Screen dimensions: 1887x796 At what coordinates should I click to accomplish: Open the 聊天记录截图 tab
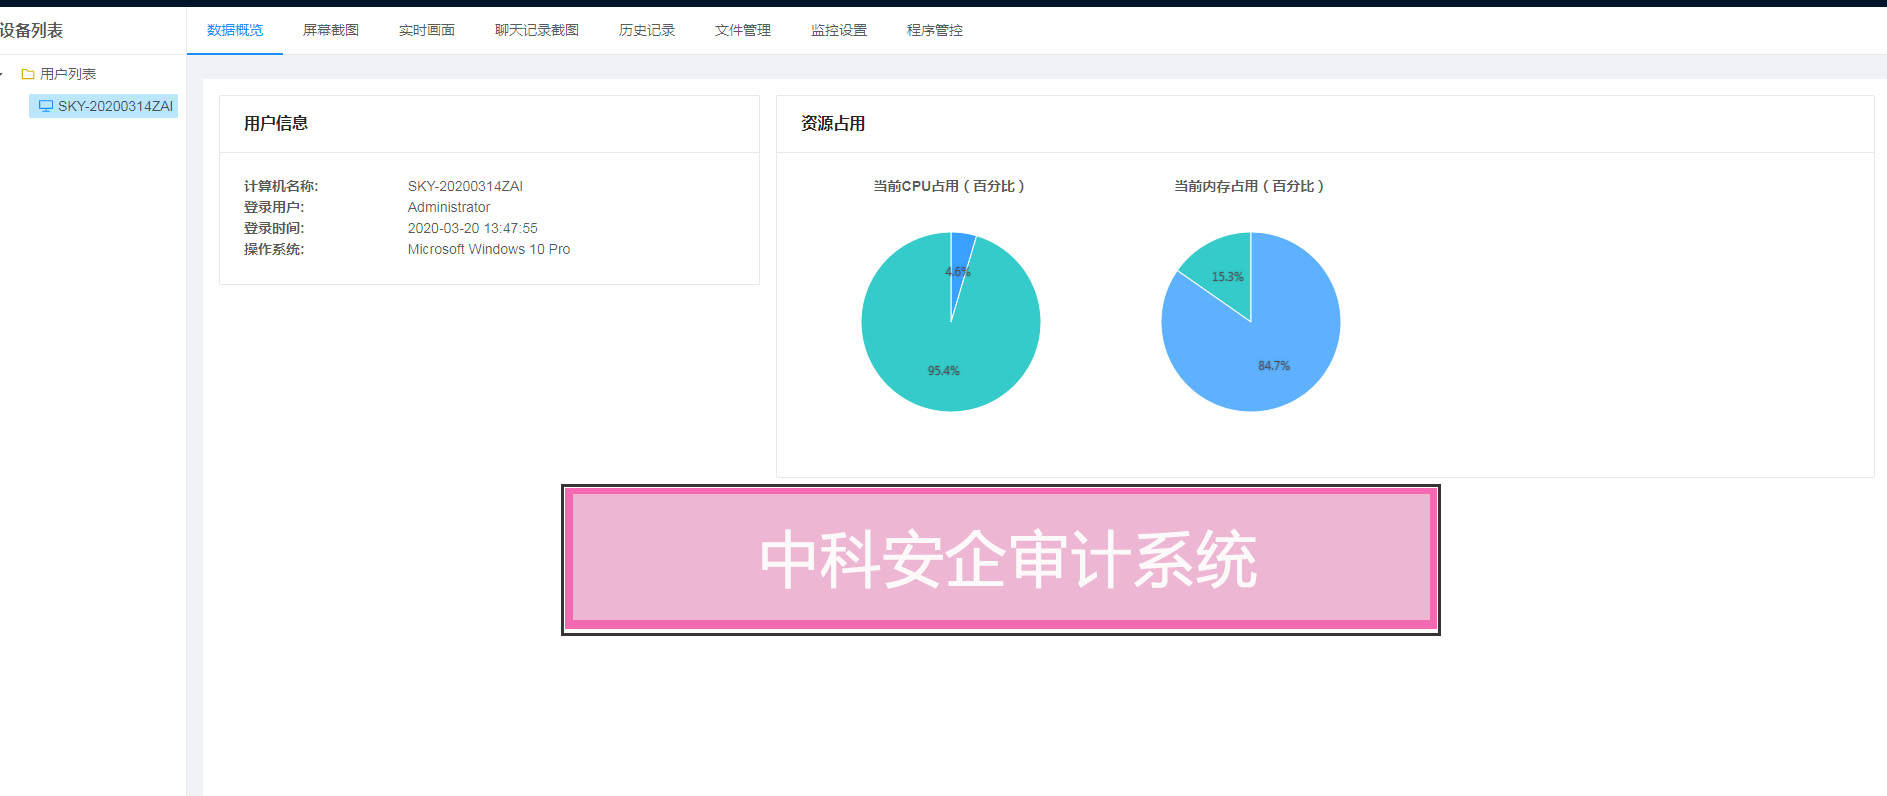point(537,30)
